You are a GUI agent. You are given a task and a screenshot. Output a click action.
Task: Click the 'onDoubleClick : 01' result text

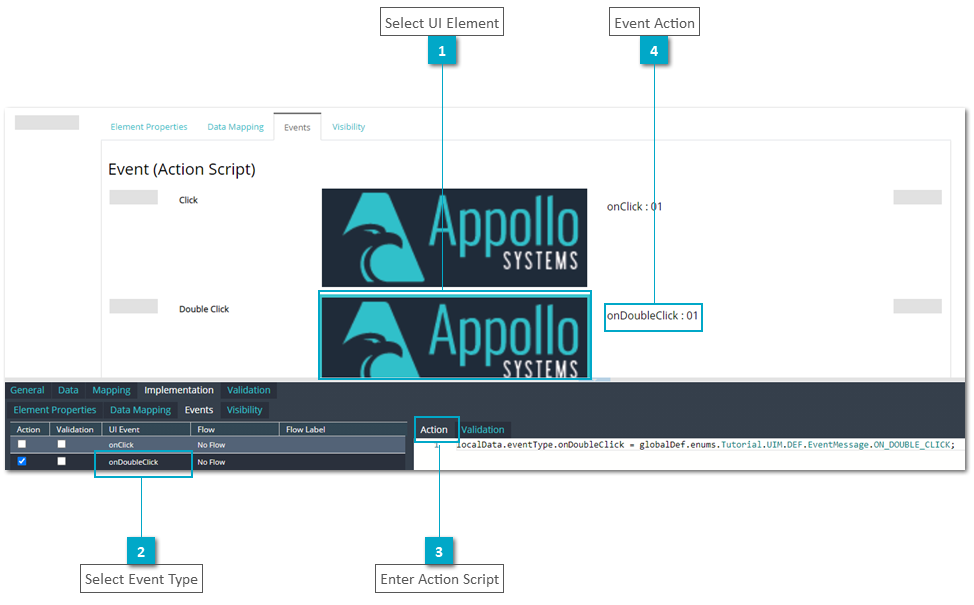click(x=652, y=316)
